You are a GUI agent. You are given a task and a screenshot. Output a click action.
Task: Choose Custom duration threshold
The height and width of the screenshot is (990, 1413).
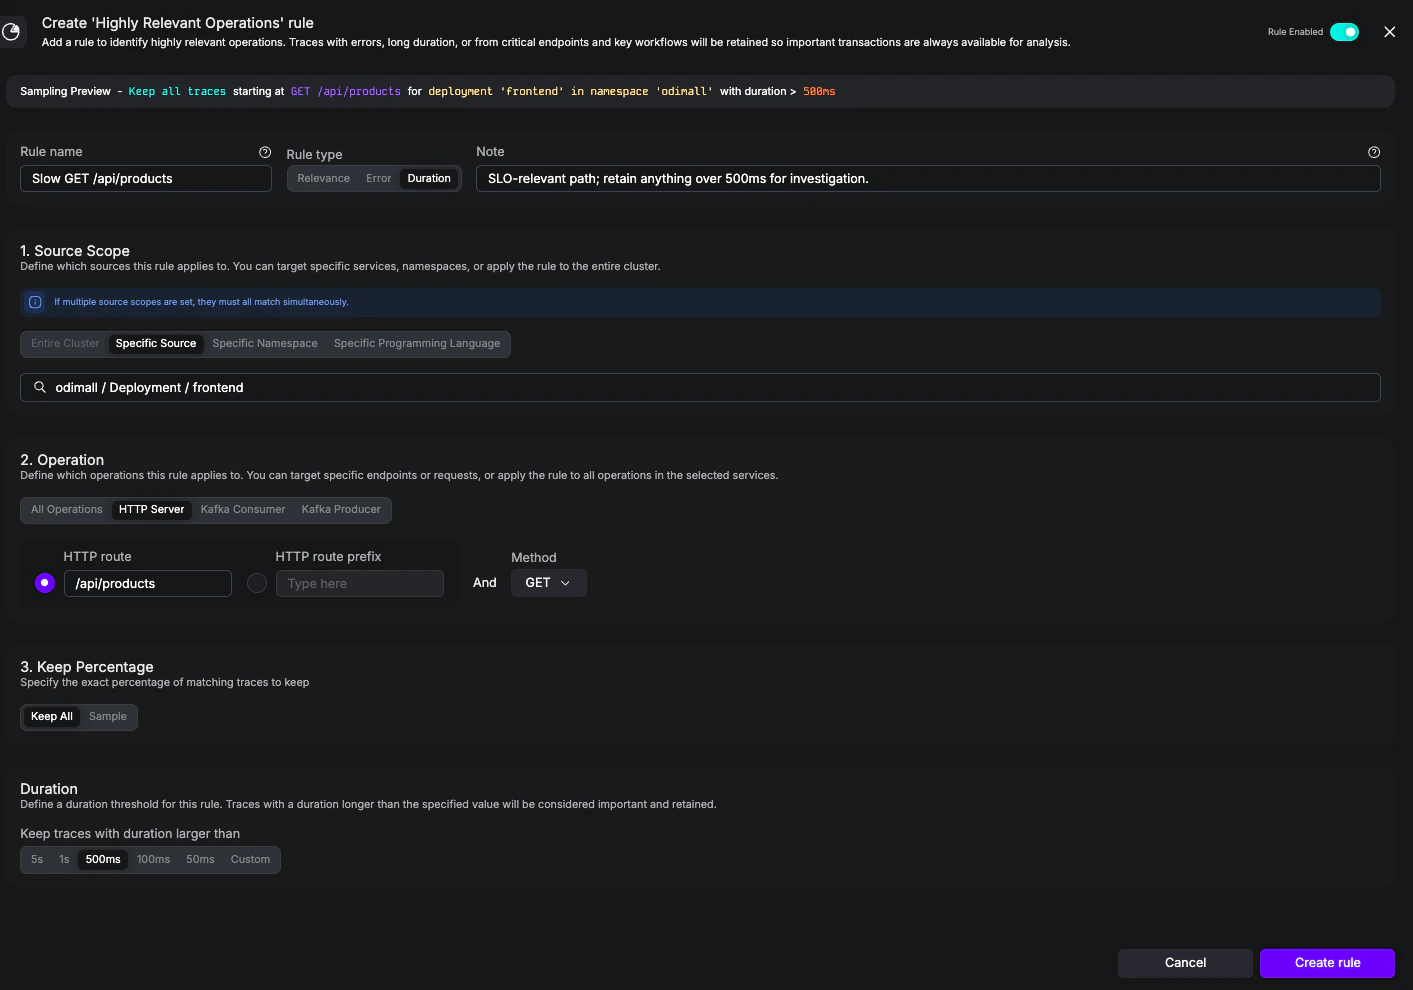coord(250,860)
